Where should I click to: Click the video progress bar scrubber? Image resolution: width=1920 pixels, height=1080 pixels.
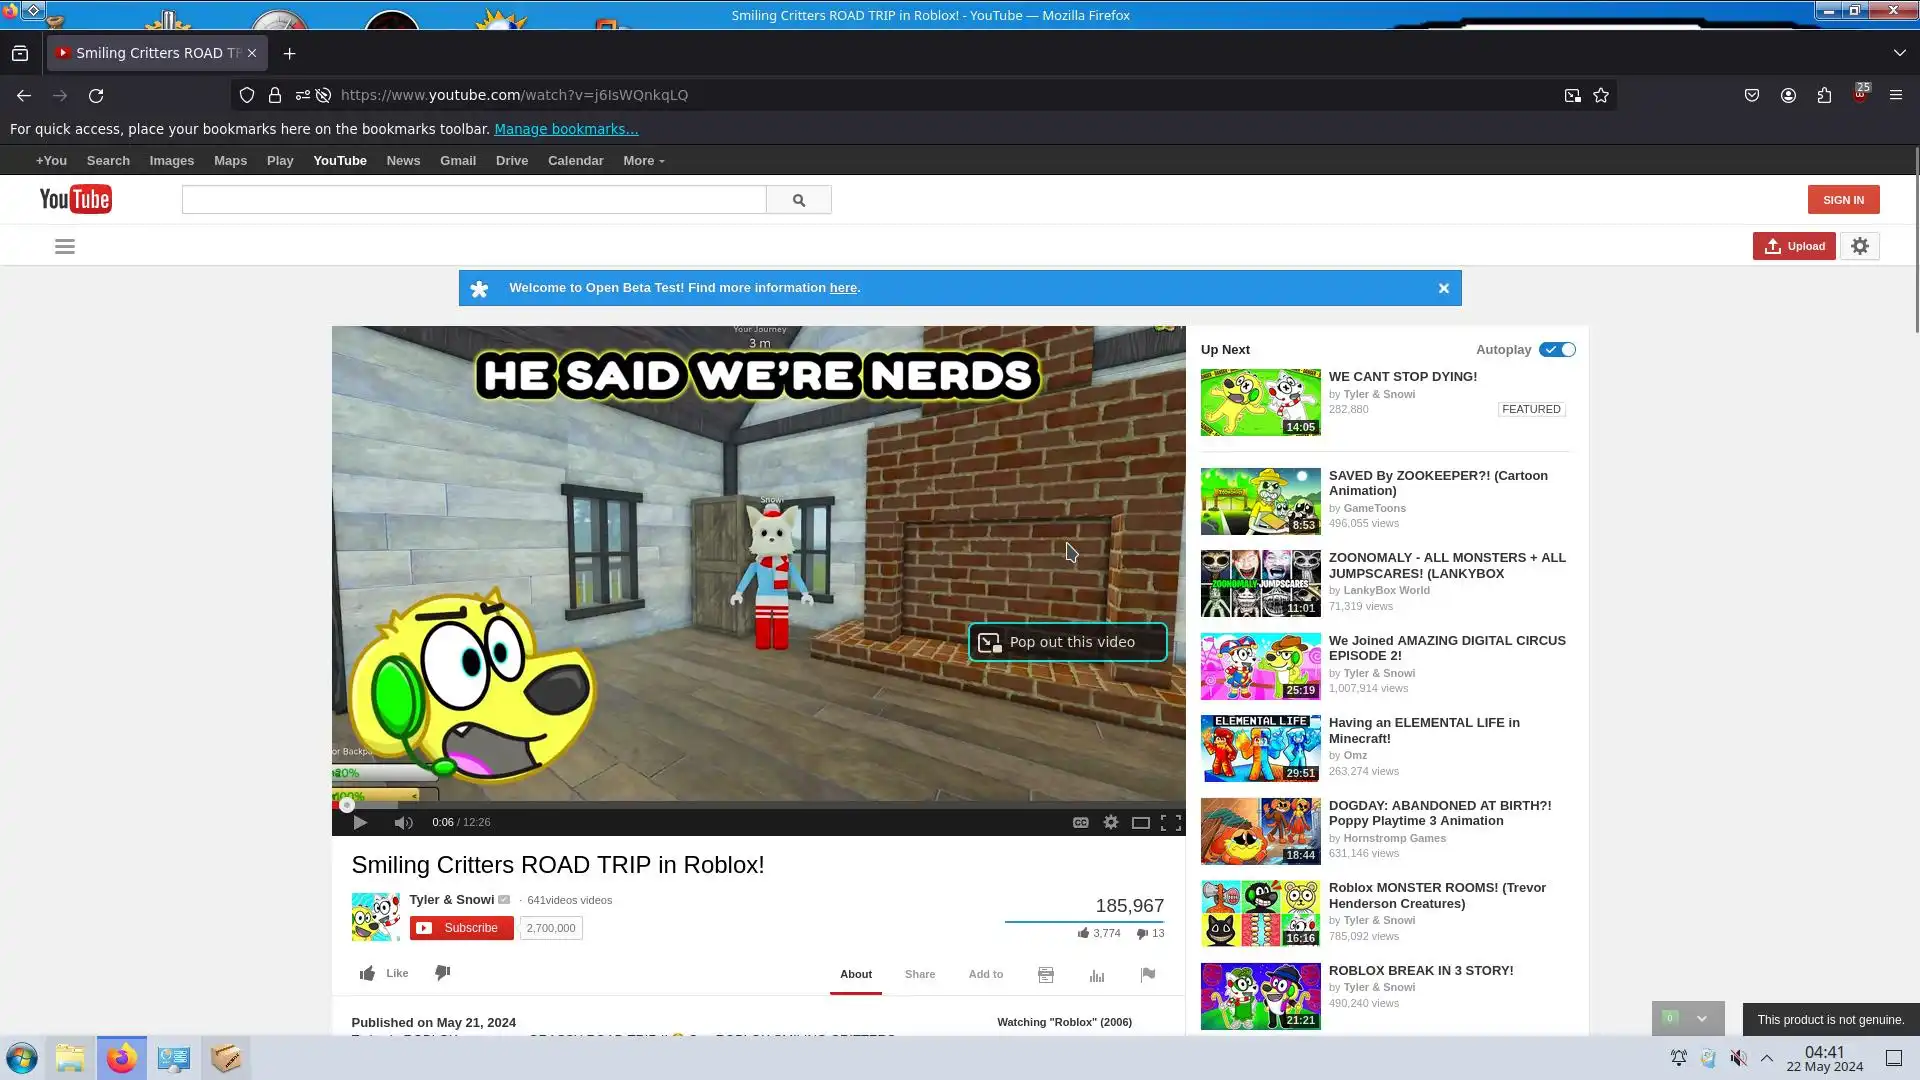coord(347,805)
